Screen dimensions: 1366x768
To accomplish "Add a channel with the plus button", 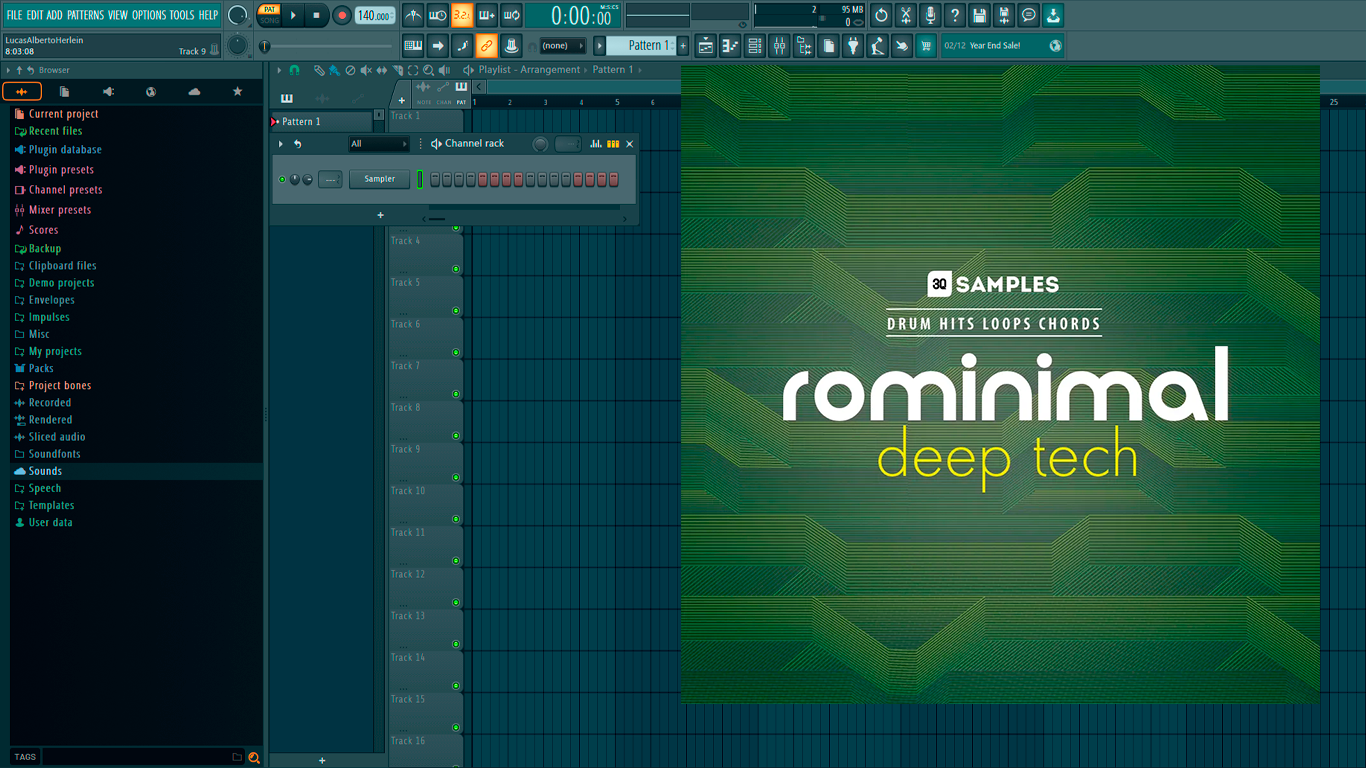I will click(x=380, y=215).
